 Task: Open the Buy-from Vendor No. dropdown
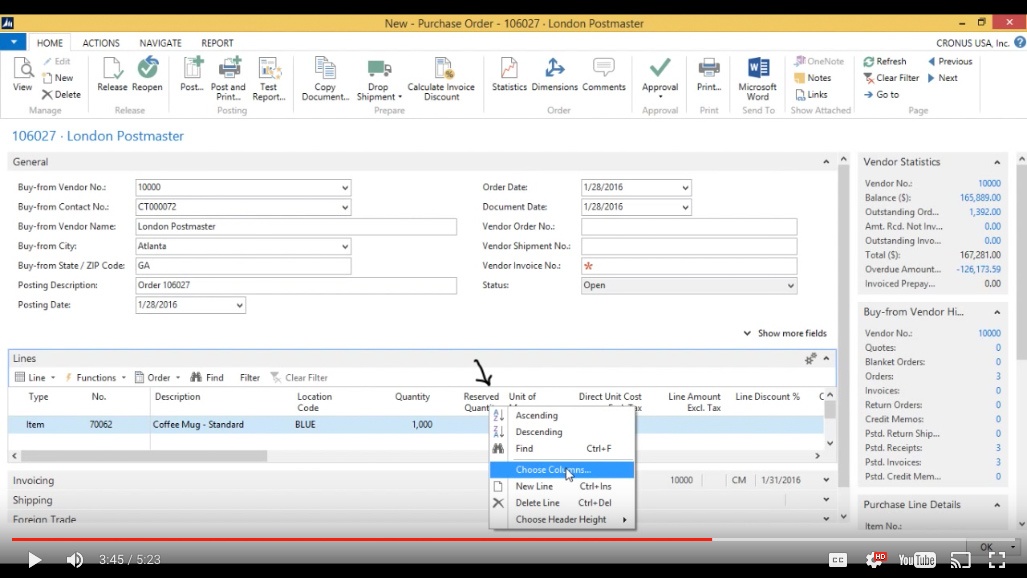[x=345, y=186]
